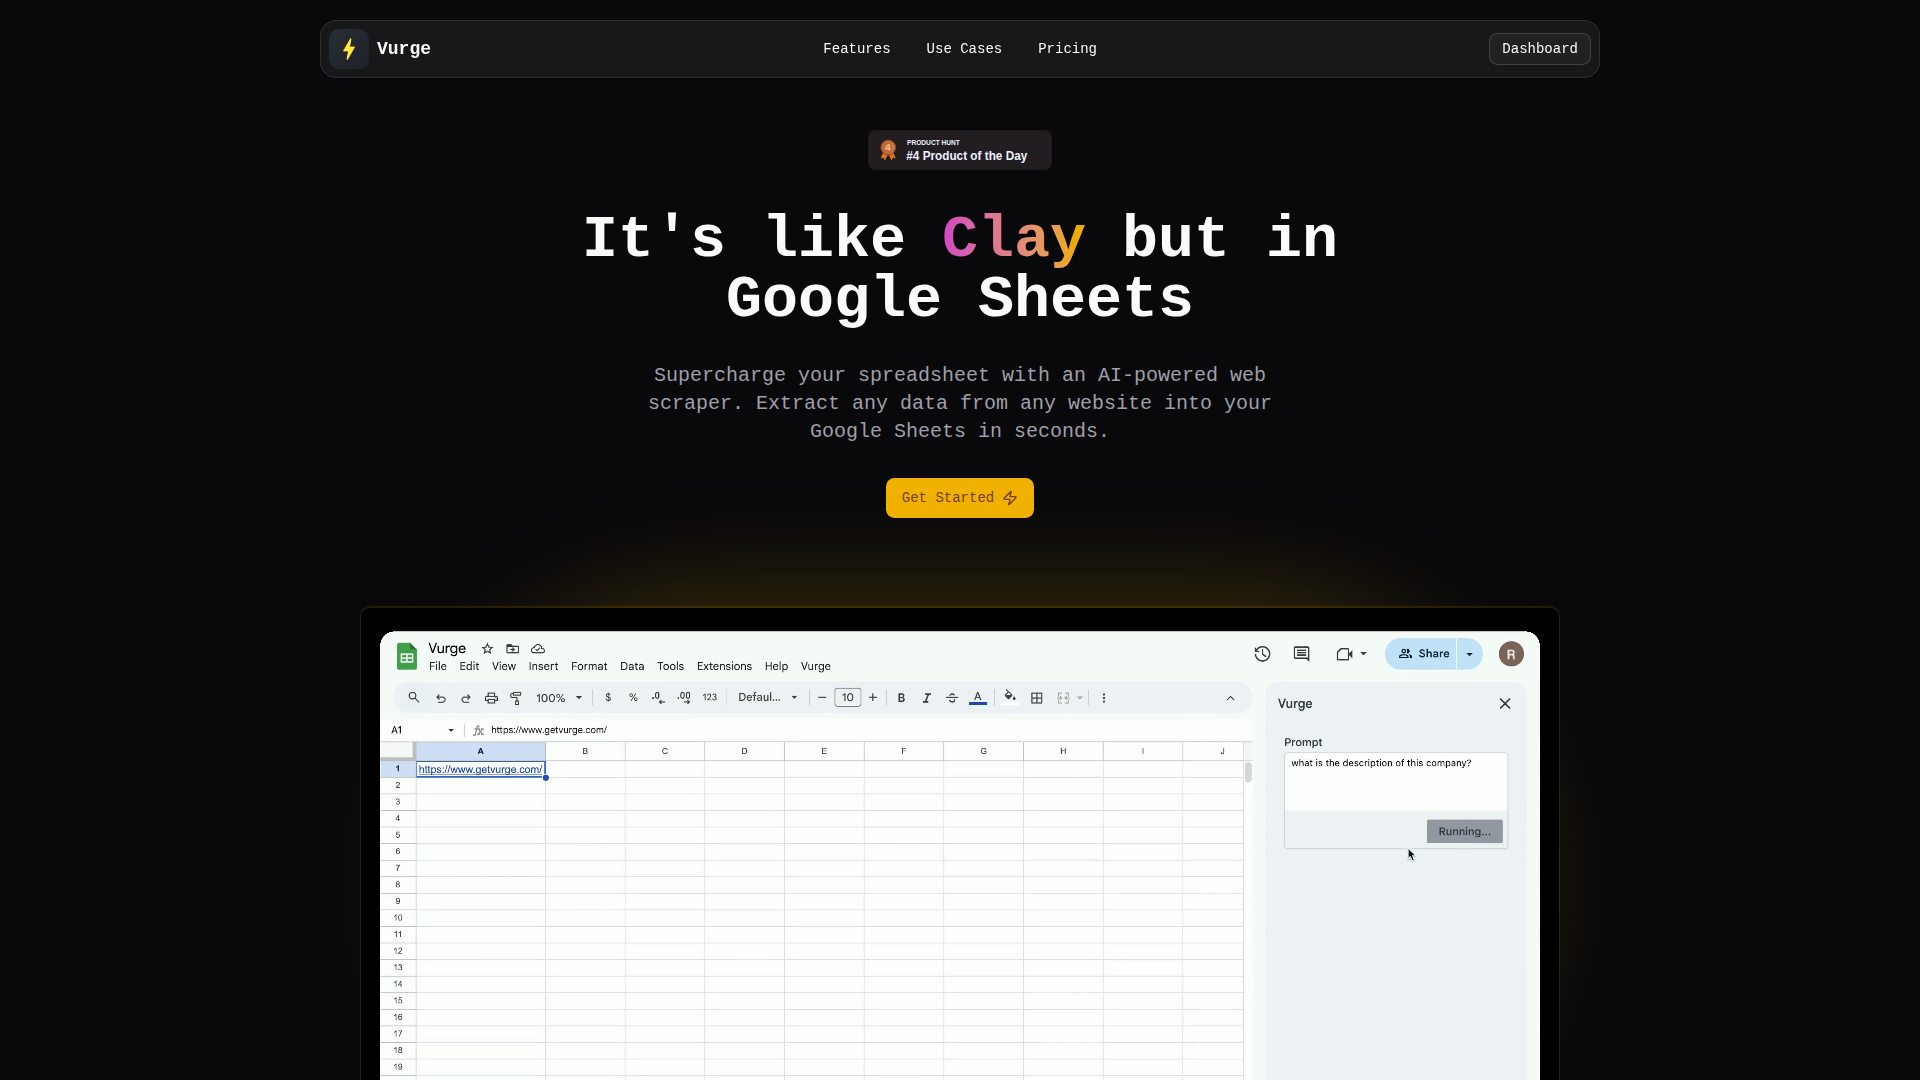Open the Extensions menu in Sheets
This screenshot has height=1080, width=1920.
[x=724, y=667]
